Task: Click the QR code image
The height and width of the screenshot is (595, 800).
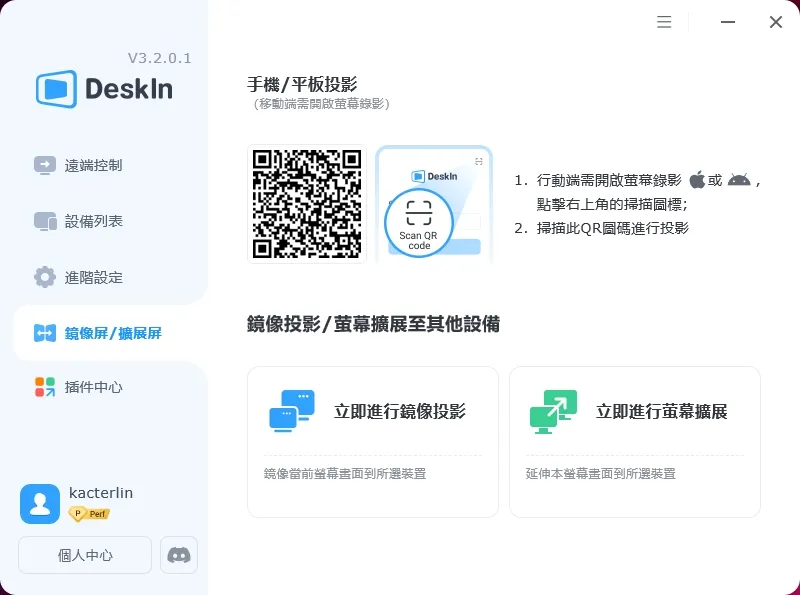Action: pyautogui.click(x=307, y=204)
